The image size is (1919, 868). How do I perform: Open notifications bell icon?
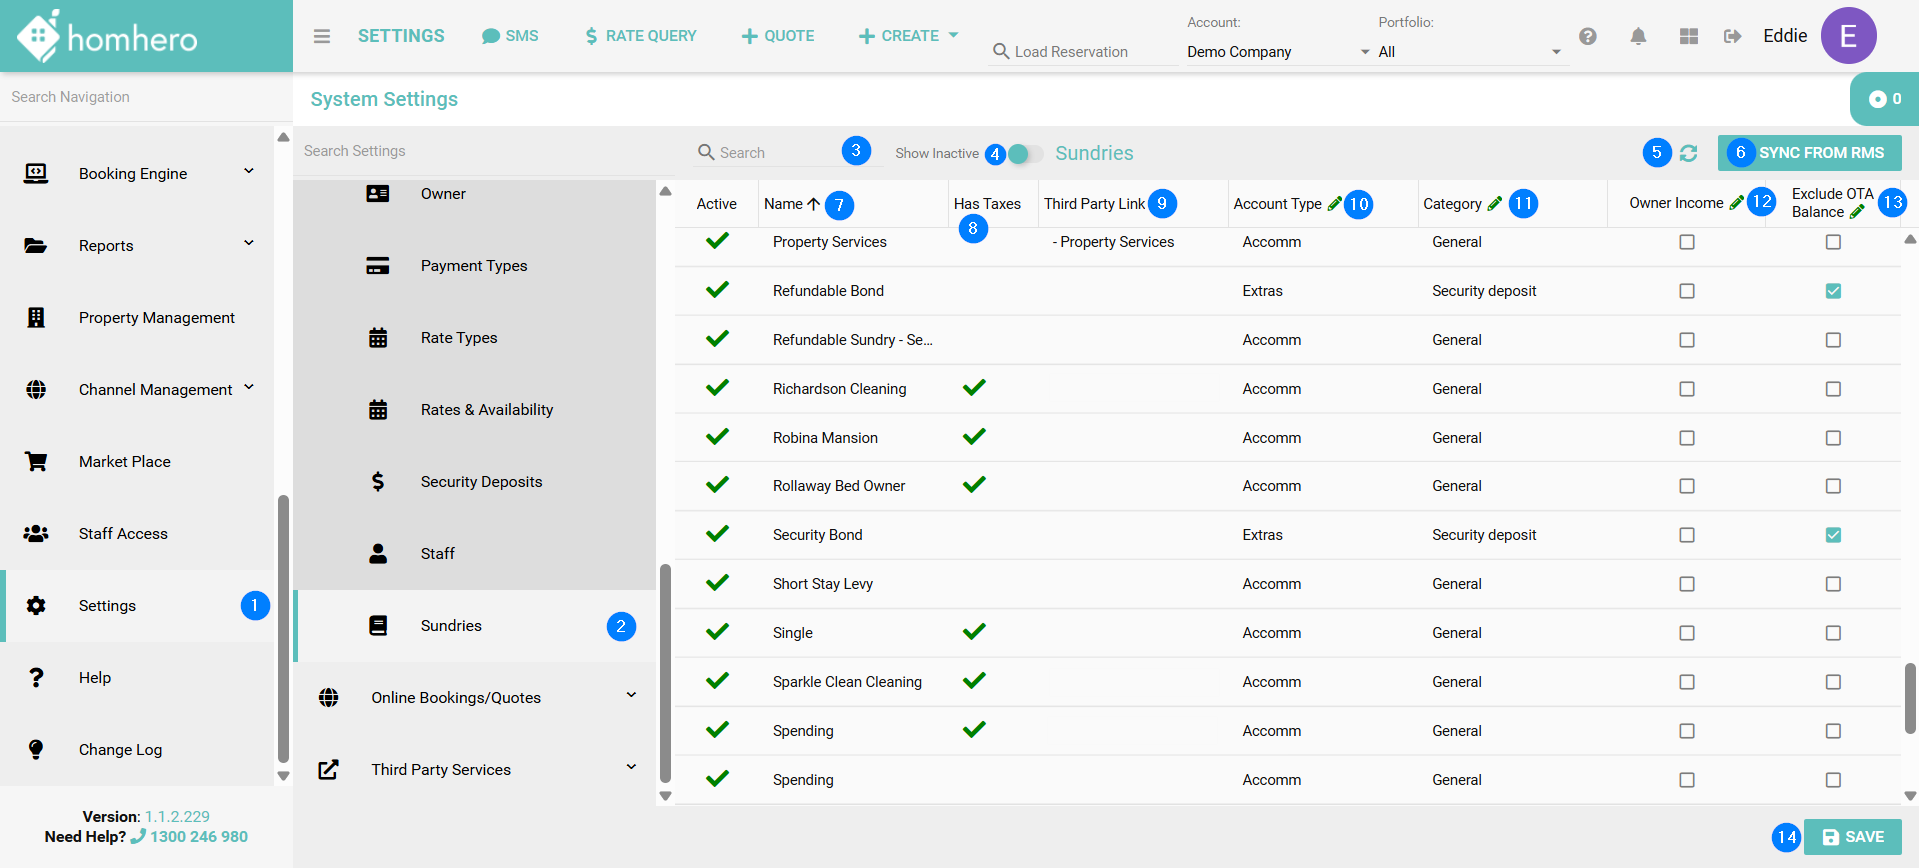1638,36
